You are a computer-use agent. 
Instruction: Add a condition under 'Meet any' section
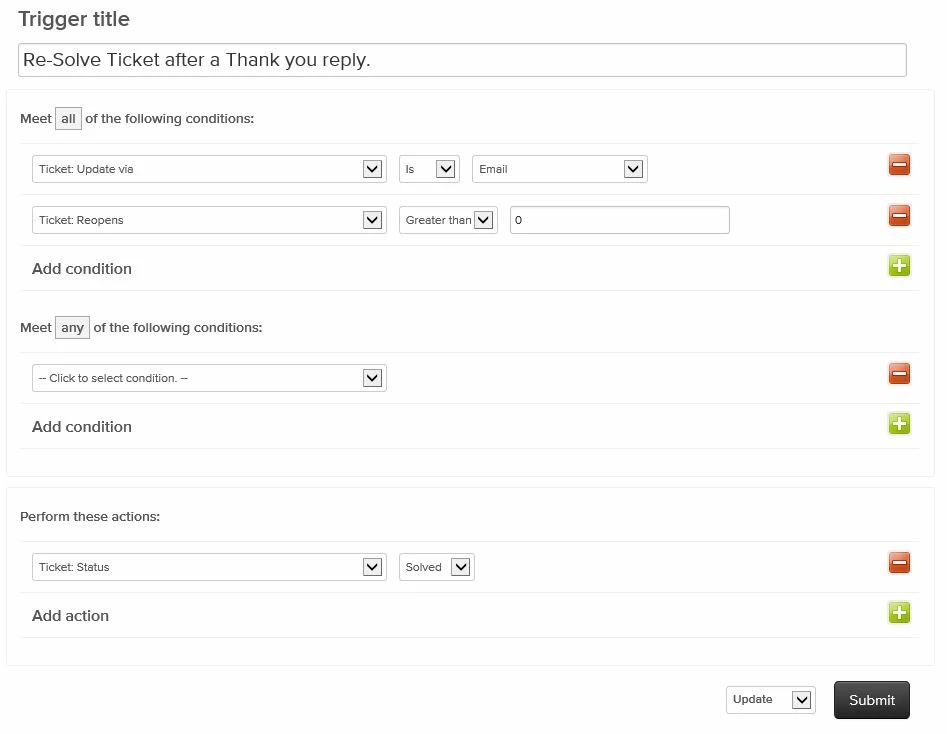[x=899, y=423]
